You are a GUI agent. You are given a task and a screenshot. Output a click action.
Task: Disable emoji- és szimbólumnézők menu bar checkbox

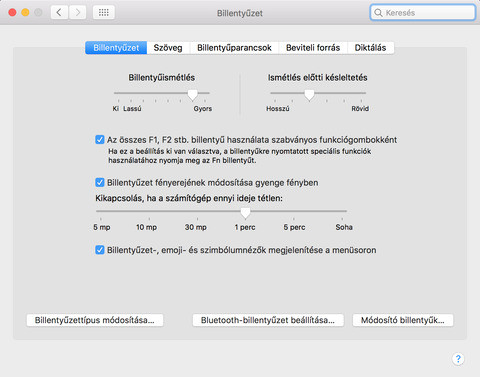point(100,250)
